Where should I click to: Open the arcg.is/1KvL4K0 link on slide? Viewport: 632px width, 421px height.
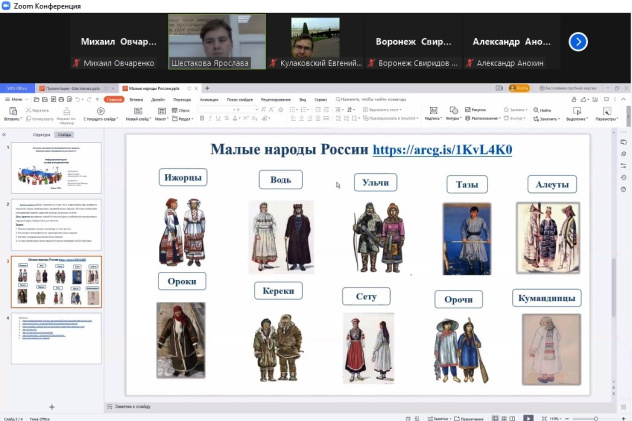442,150
